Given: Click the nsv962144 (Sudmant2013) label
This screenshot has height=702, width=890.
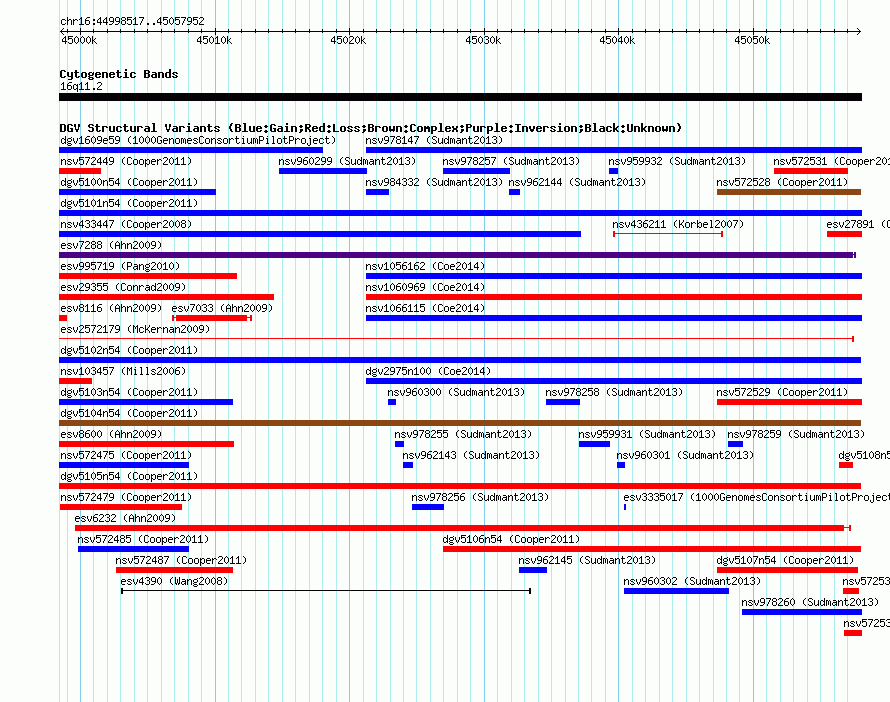Looking at the screenshot, I should [577, 182].
